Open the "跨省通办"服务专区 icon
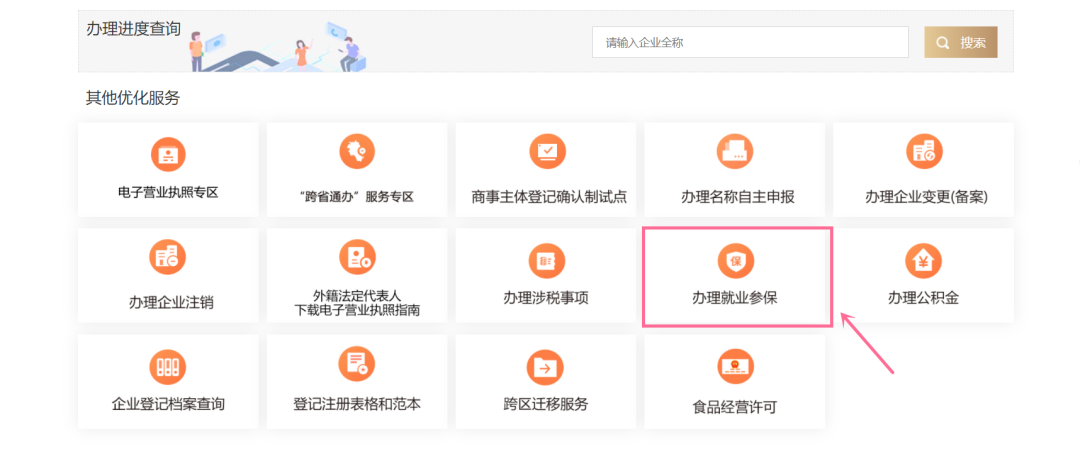The image size is (1080, 454). coord(357,150)
